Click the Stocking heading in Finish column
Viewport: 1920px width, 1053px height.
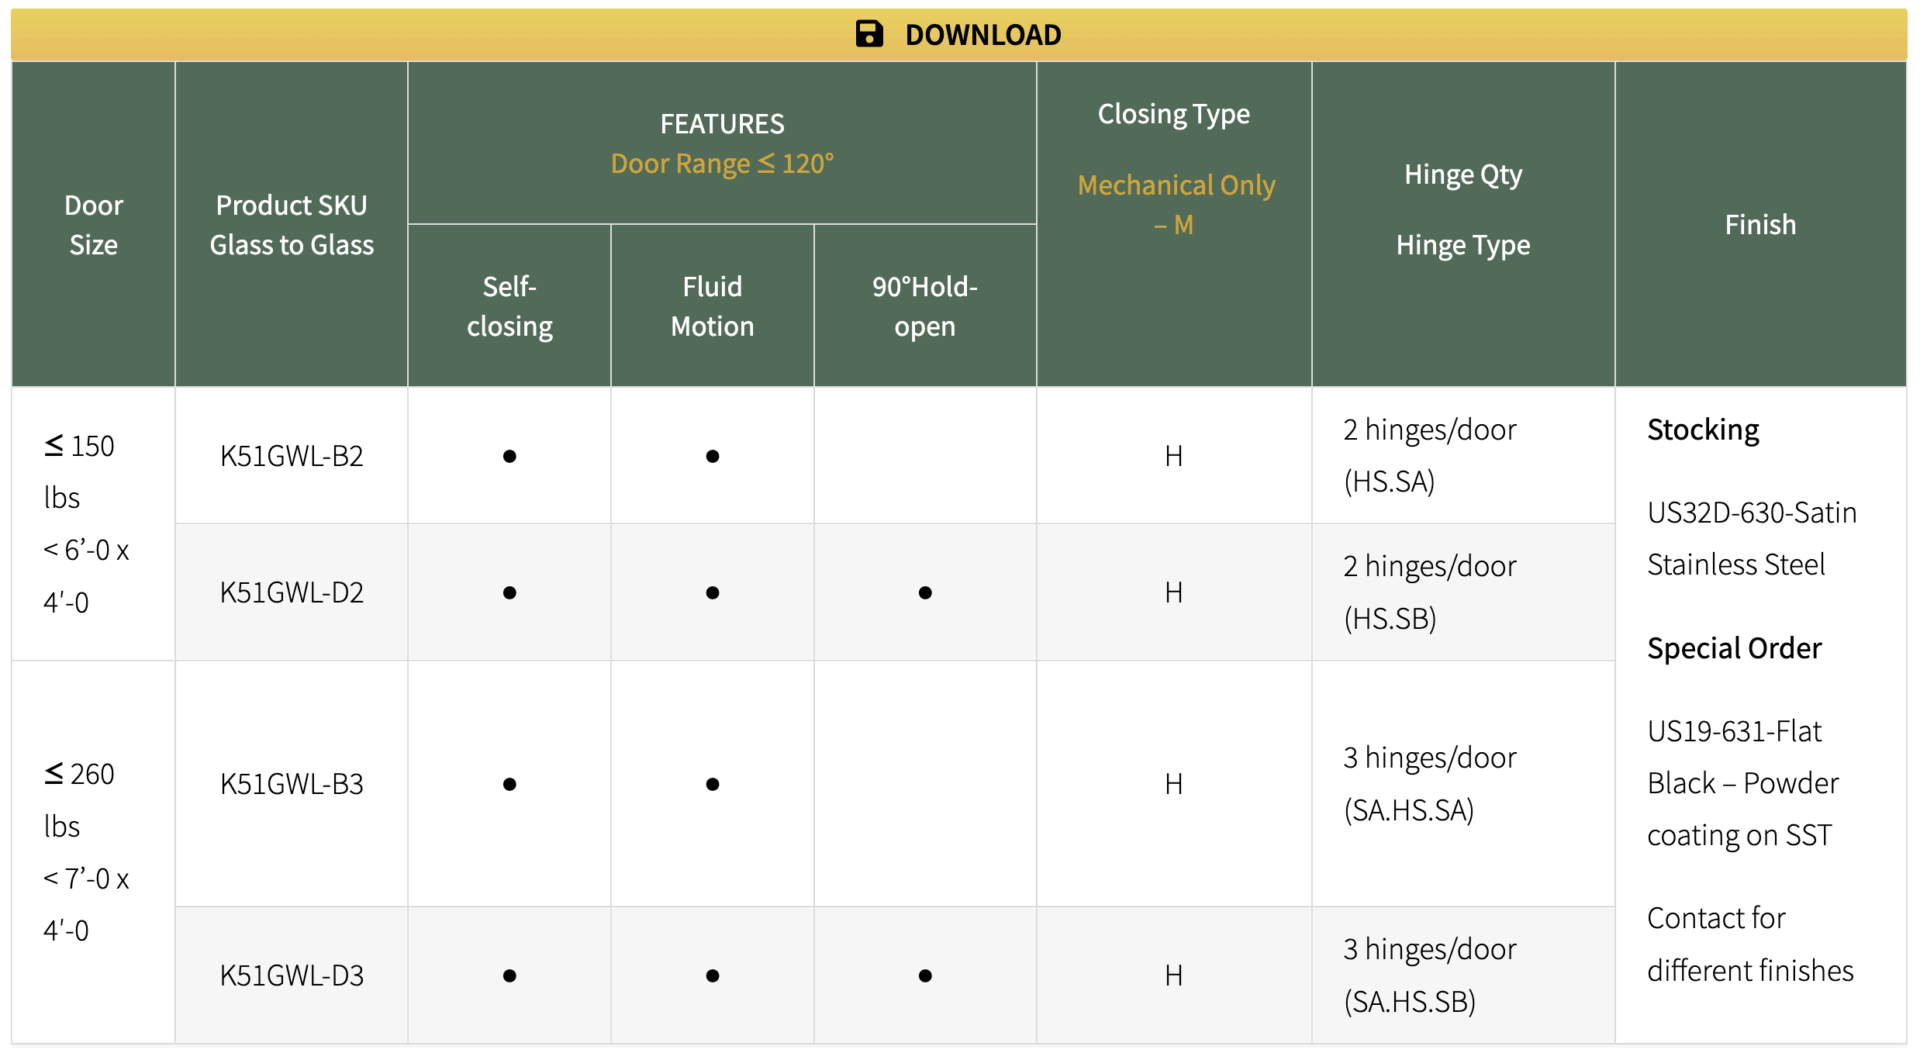click(x=1703, y=430)
